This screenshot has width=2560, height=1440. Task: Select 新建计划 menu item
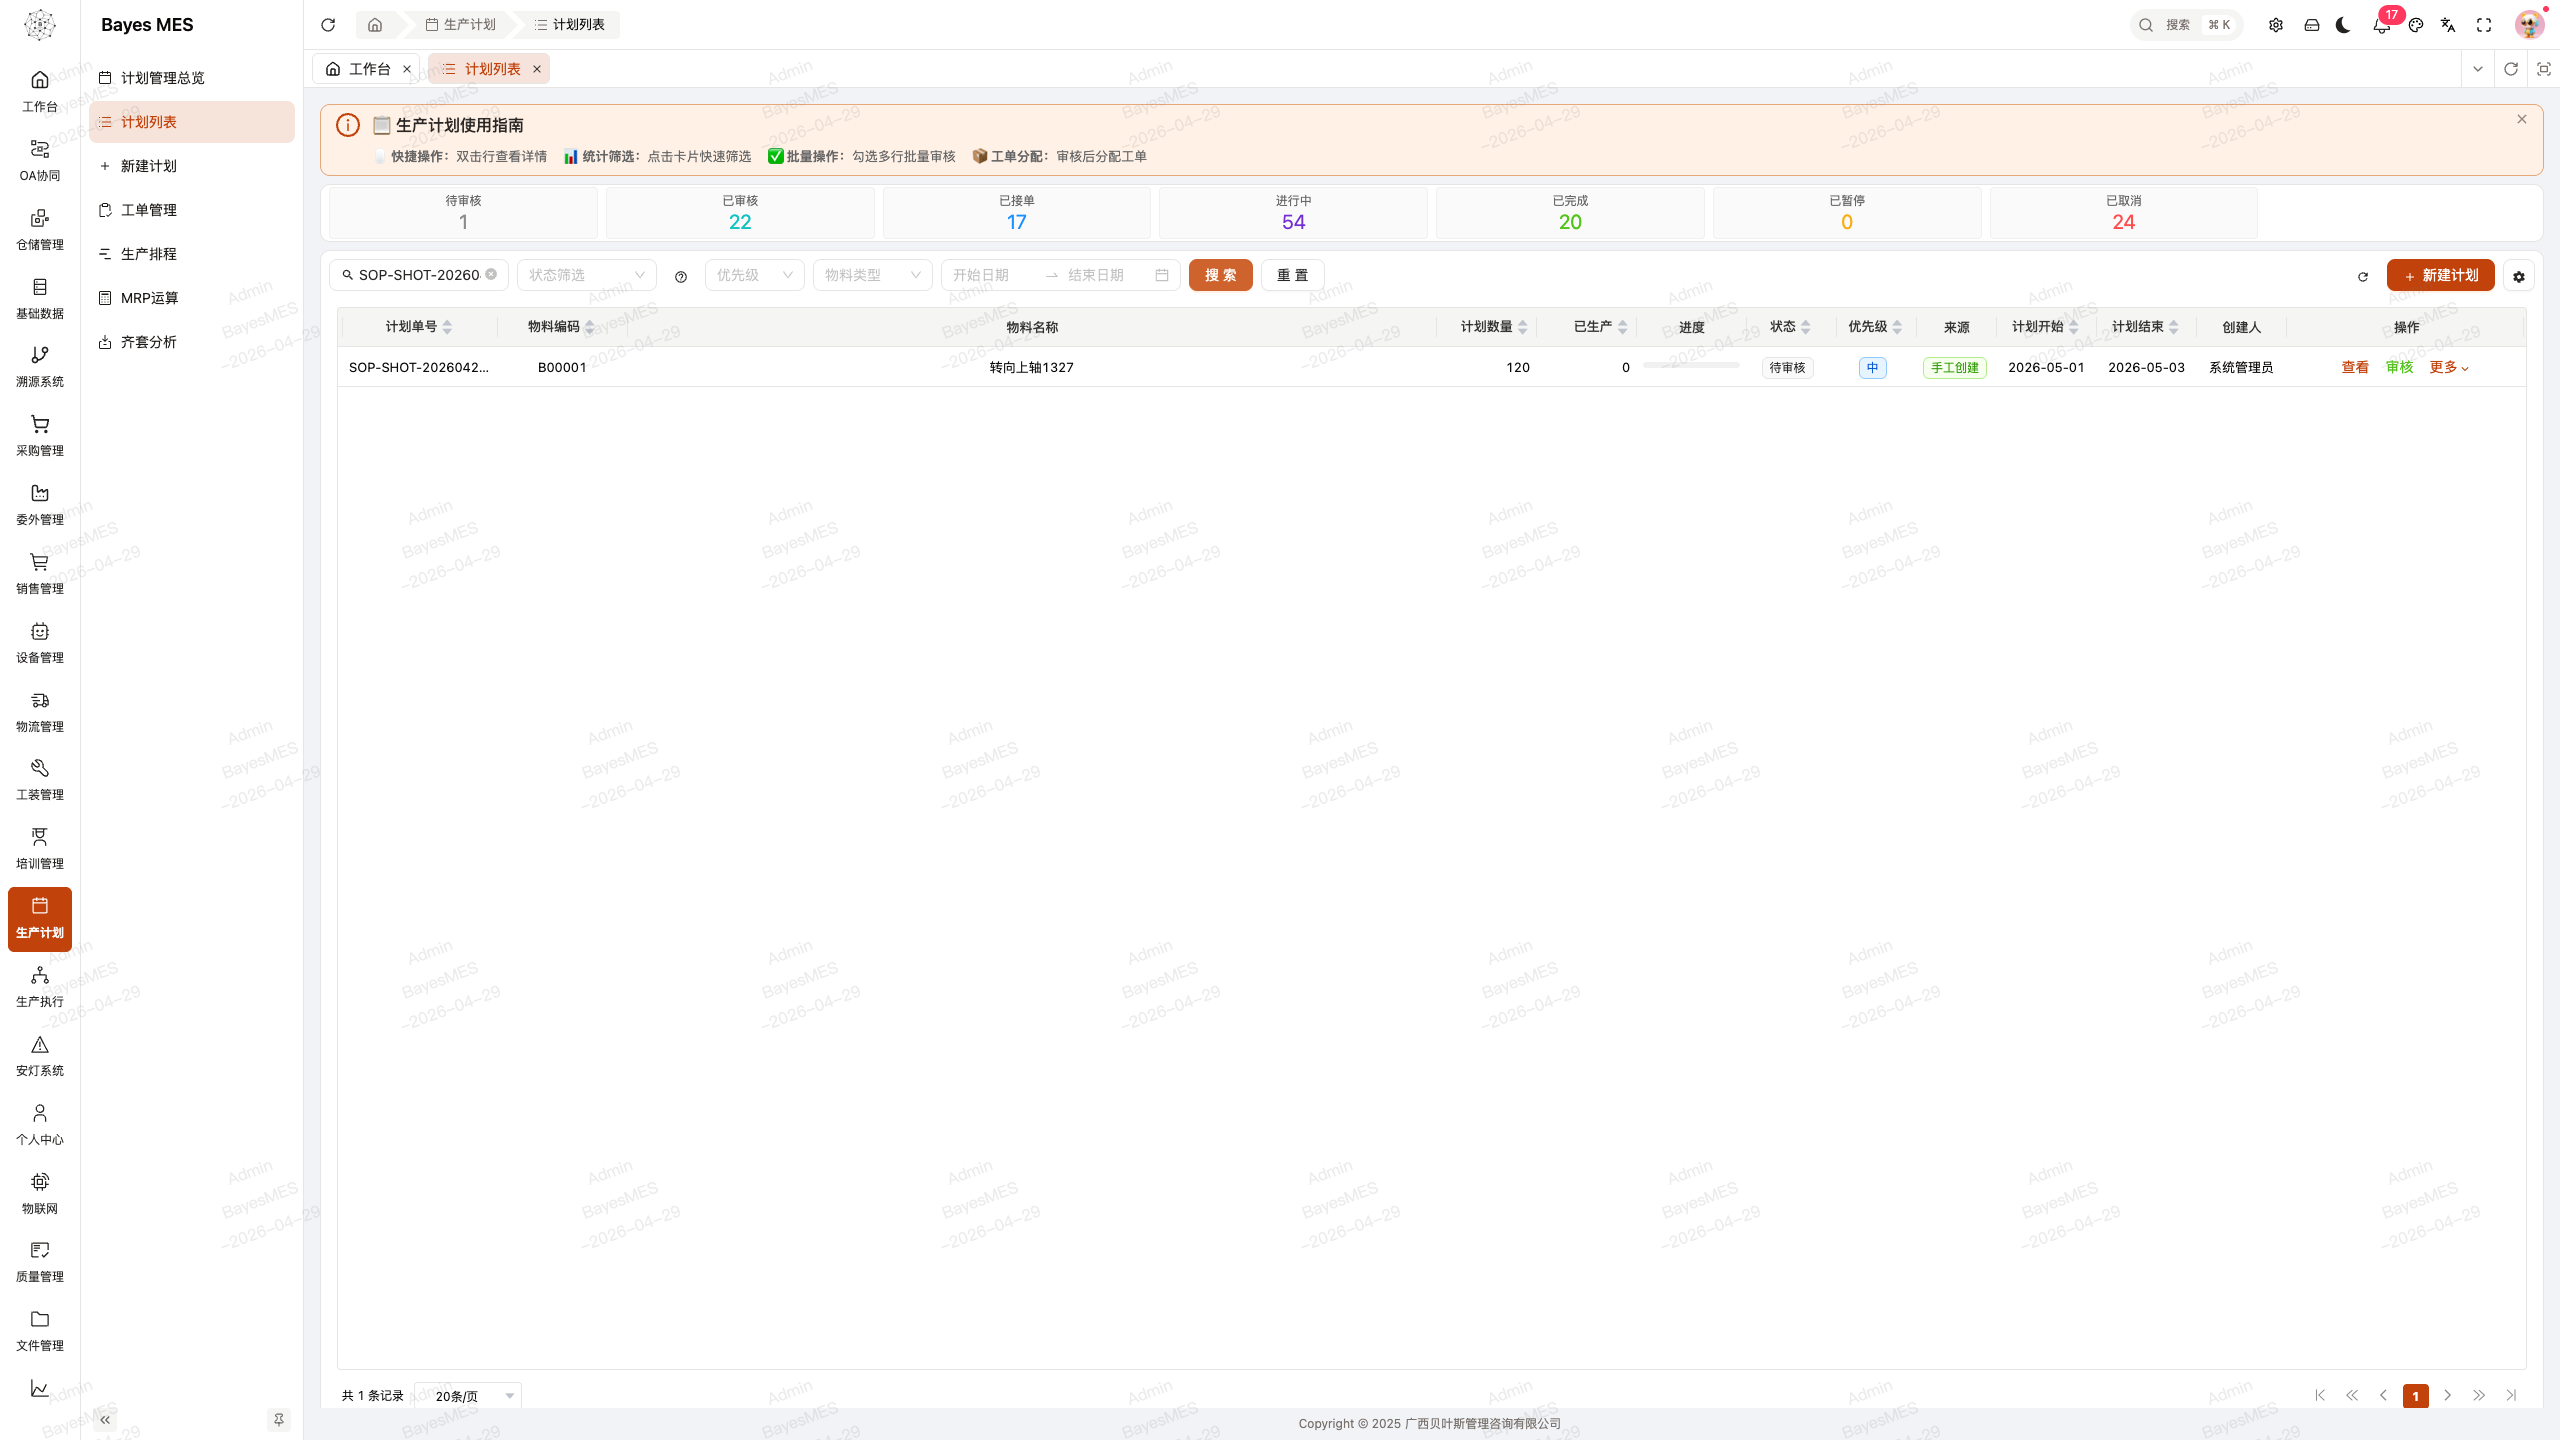tap(192, 166)
